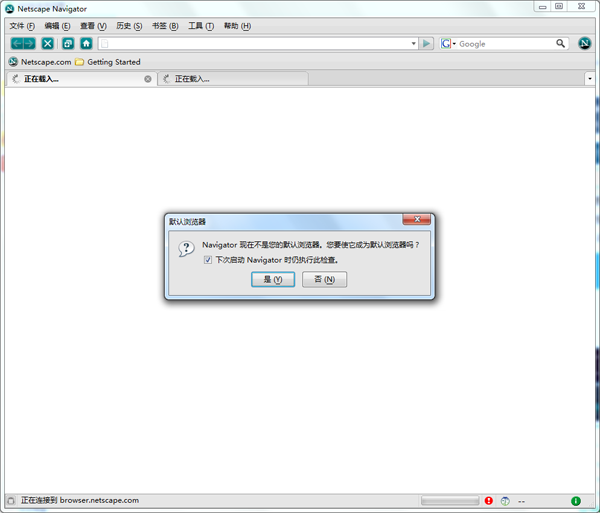This screenshot has height=513, width=600.
Task: Open the Getting Started bookmark folder
Action: coord(108,62)
